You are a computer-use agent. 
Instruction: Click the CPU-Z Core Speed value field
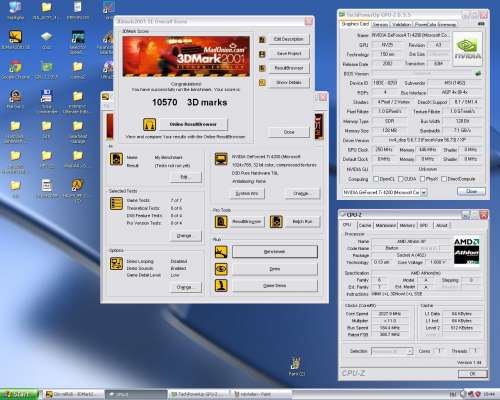pyautogui.click(x=390, y=314)
